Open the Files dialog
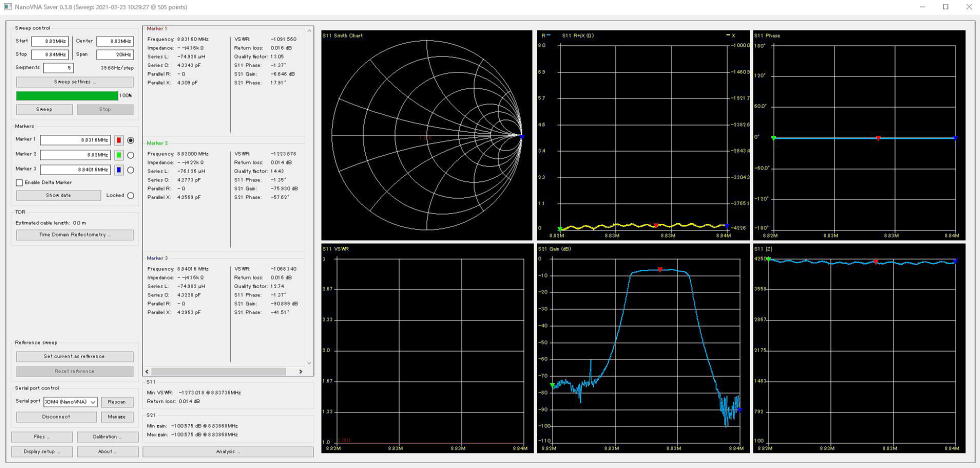This screenshot has height=468, width=980. [42, 437]
